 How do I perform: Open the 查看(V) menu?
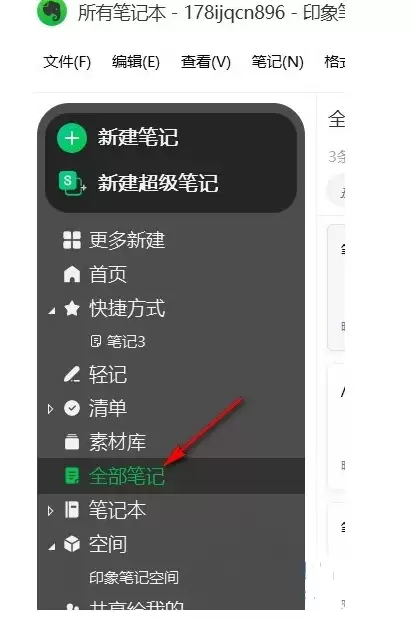pos(206,62)
